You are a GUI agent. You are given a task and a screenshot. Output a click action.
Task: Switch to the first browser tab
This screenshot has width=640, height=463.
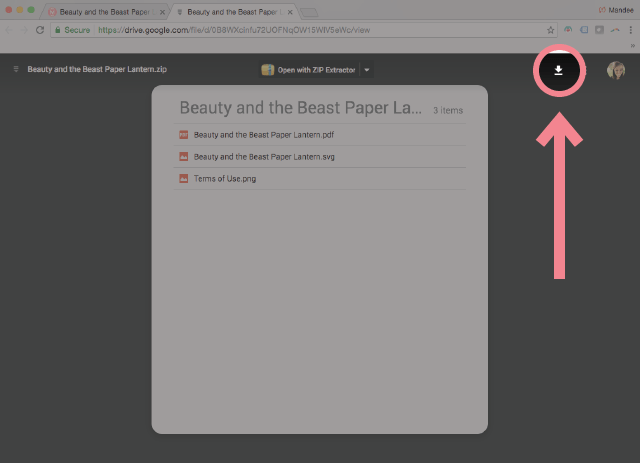tap(104, 12)
